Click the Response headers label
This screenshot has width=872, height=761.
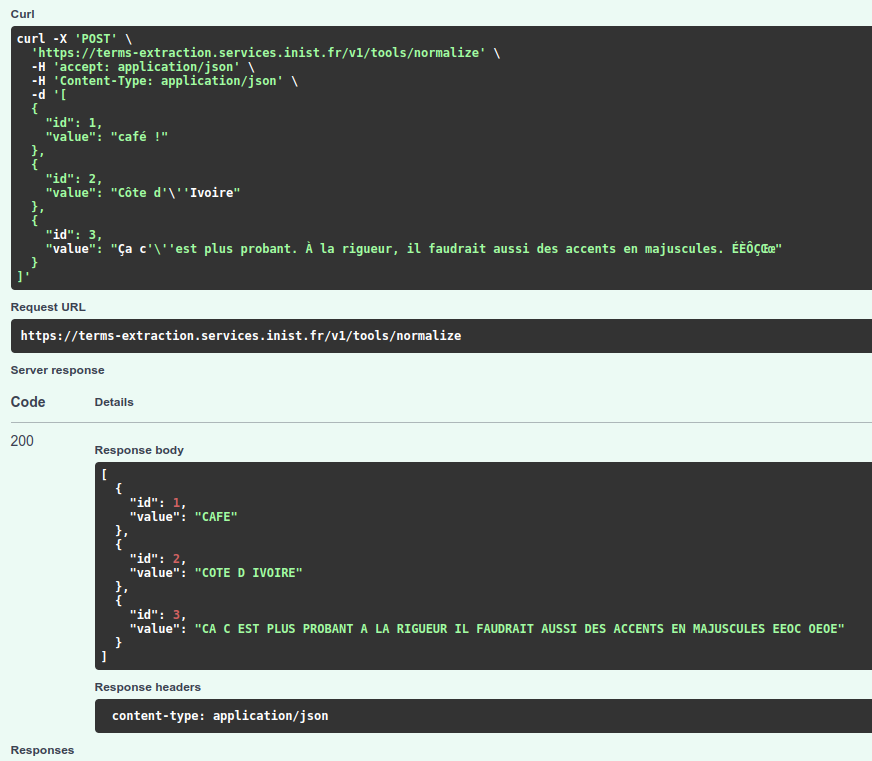[147, 687]
